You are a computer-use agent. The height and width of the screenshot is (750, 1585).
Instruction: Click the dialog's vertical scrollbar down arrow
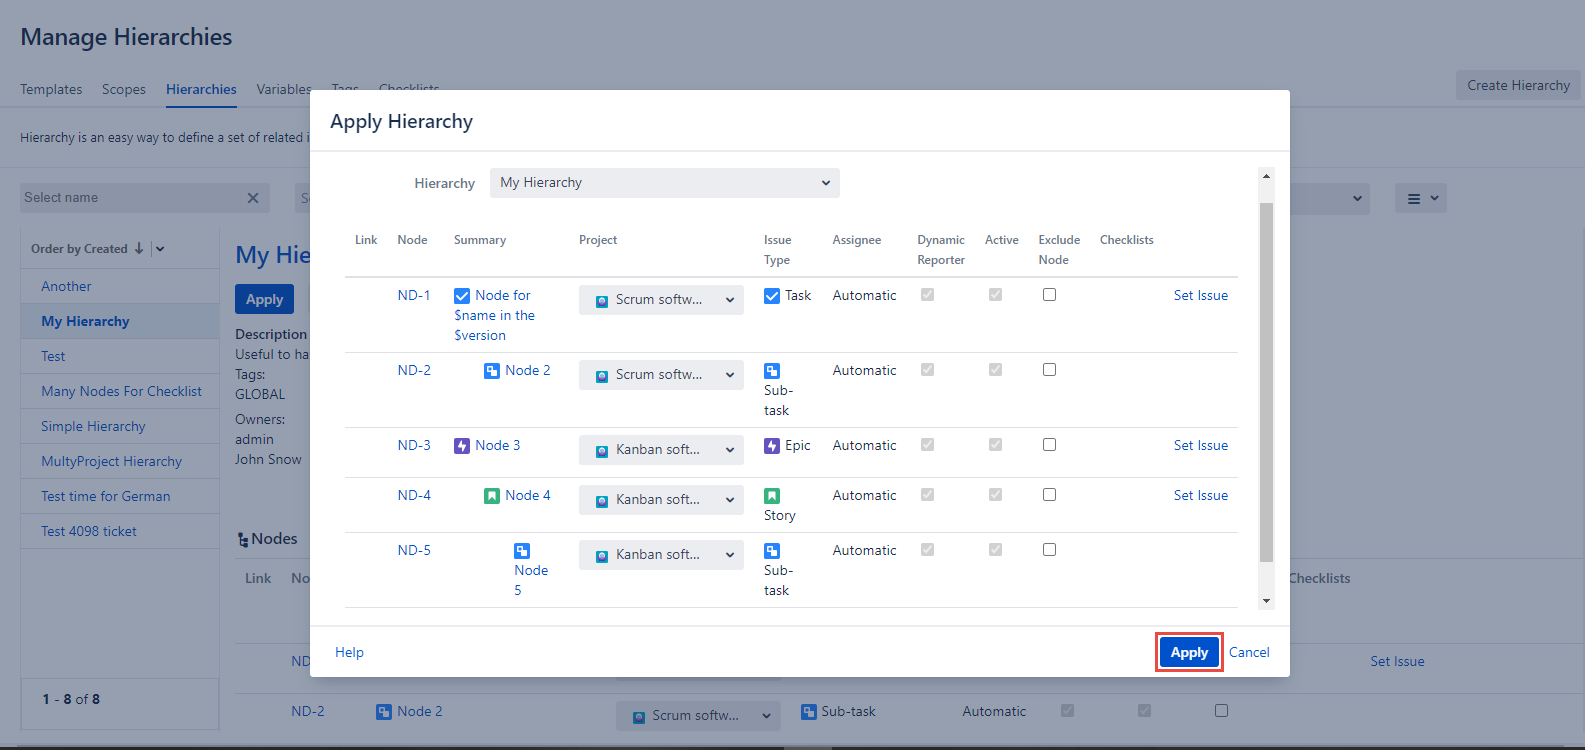click(x=1266, y=601)
